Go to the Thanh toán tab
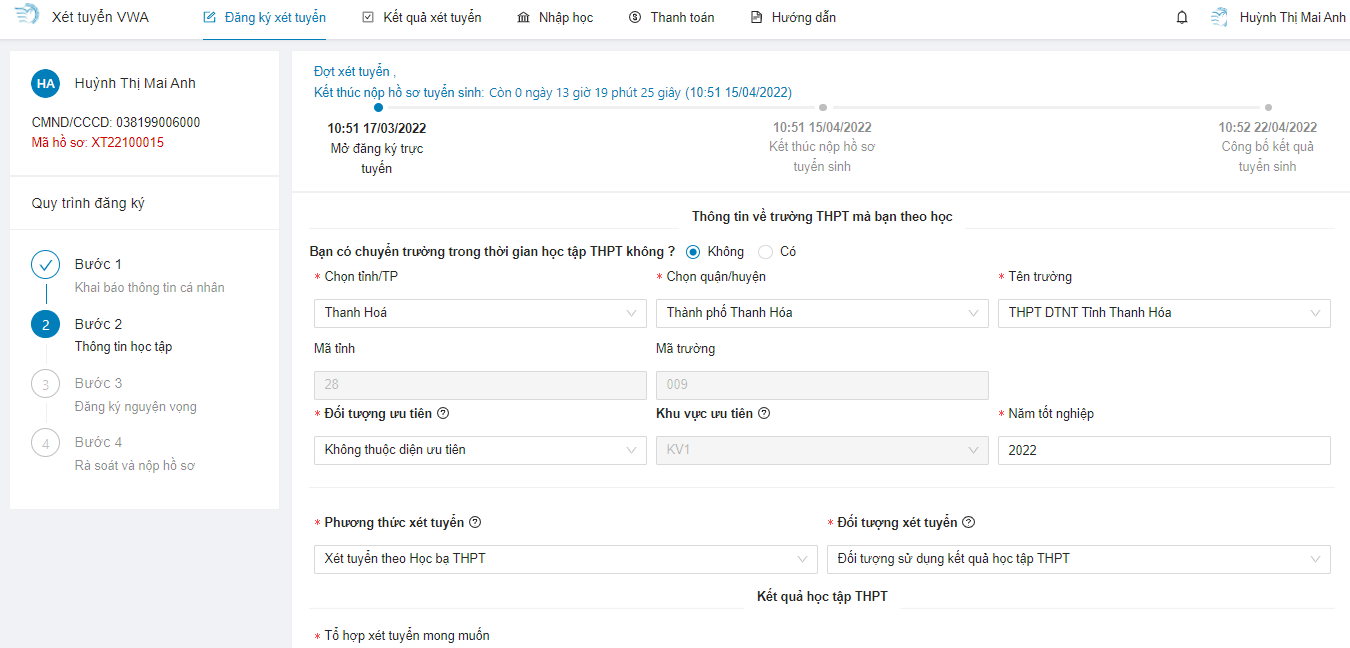 [671, 17]
